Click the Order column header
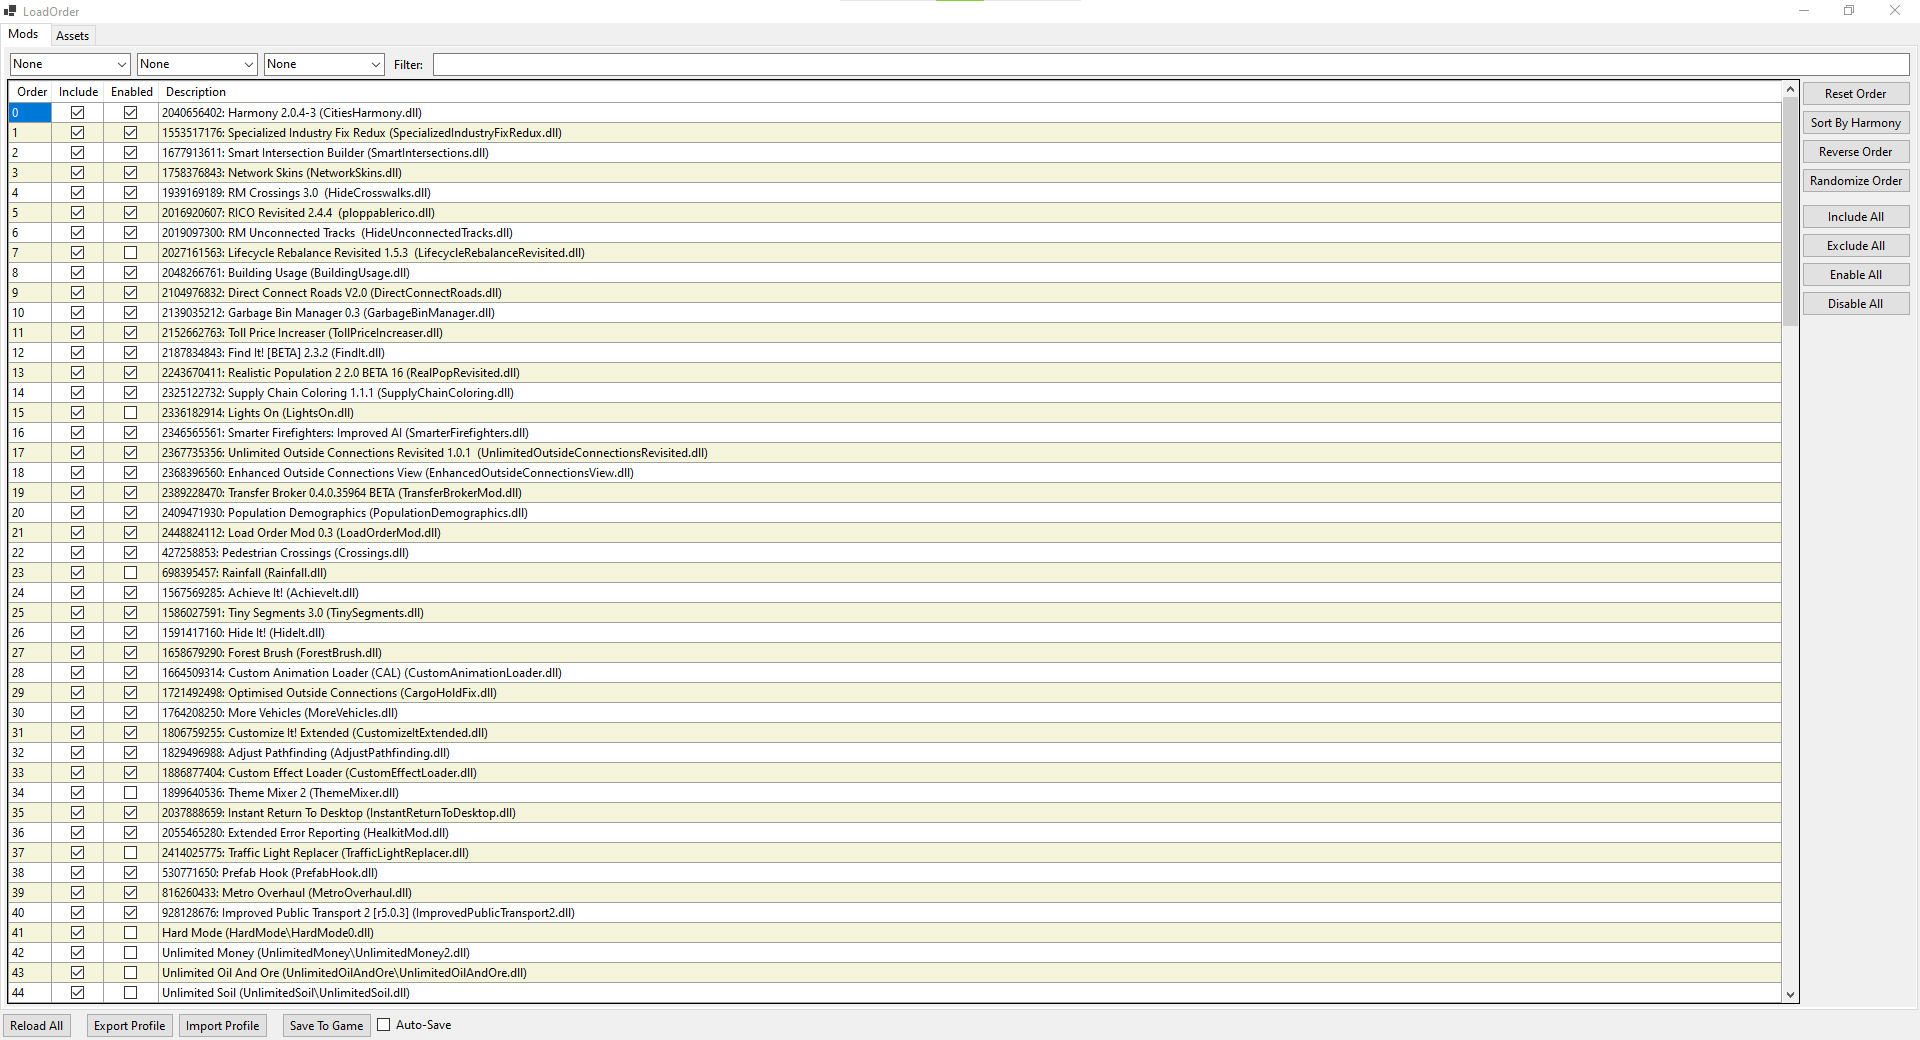Viewport: 1920px width, 1040px height. pyautogui.click(x=31, y=92)
